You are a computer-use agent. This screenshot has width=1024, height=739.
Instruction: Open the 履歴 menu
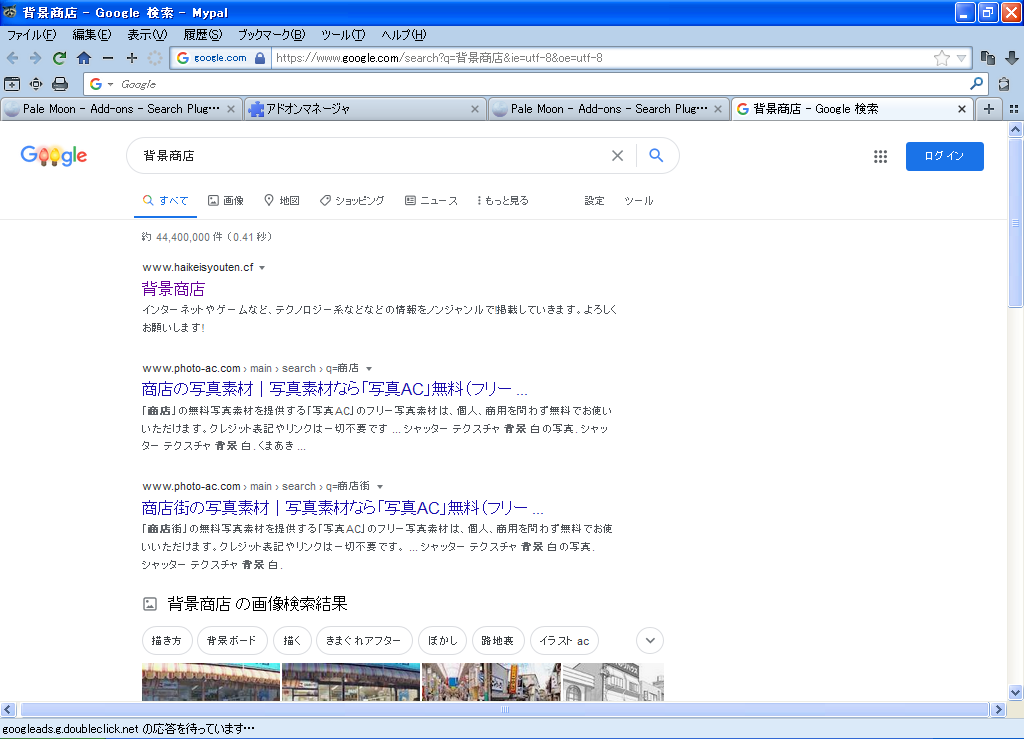coord(202,35)
